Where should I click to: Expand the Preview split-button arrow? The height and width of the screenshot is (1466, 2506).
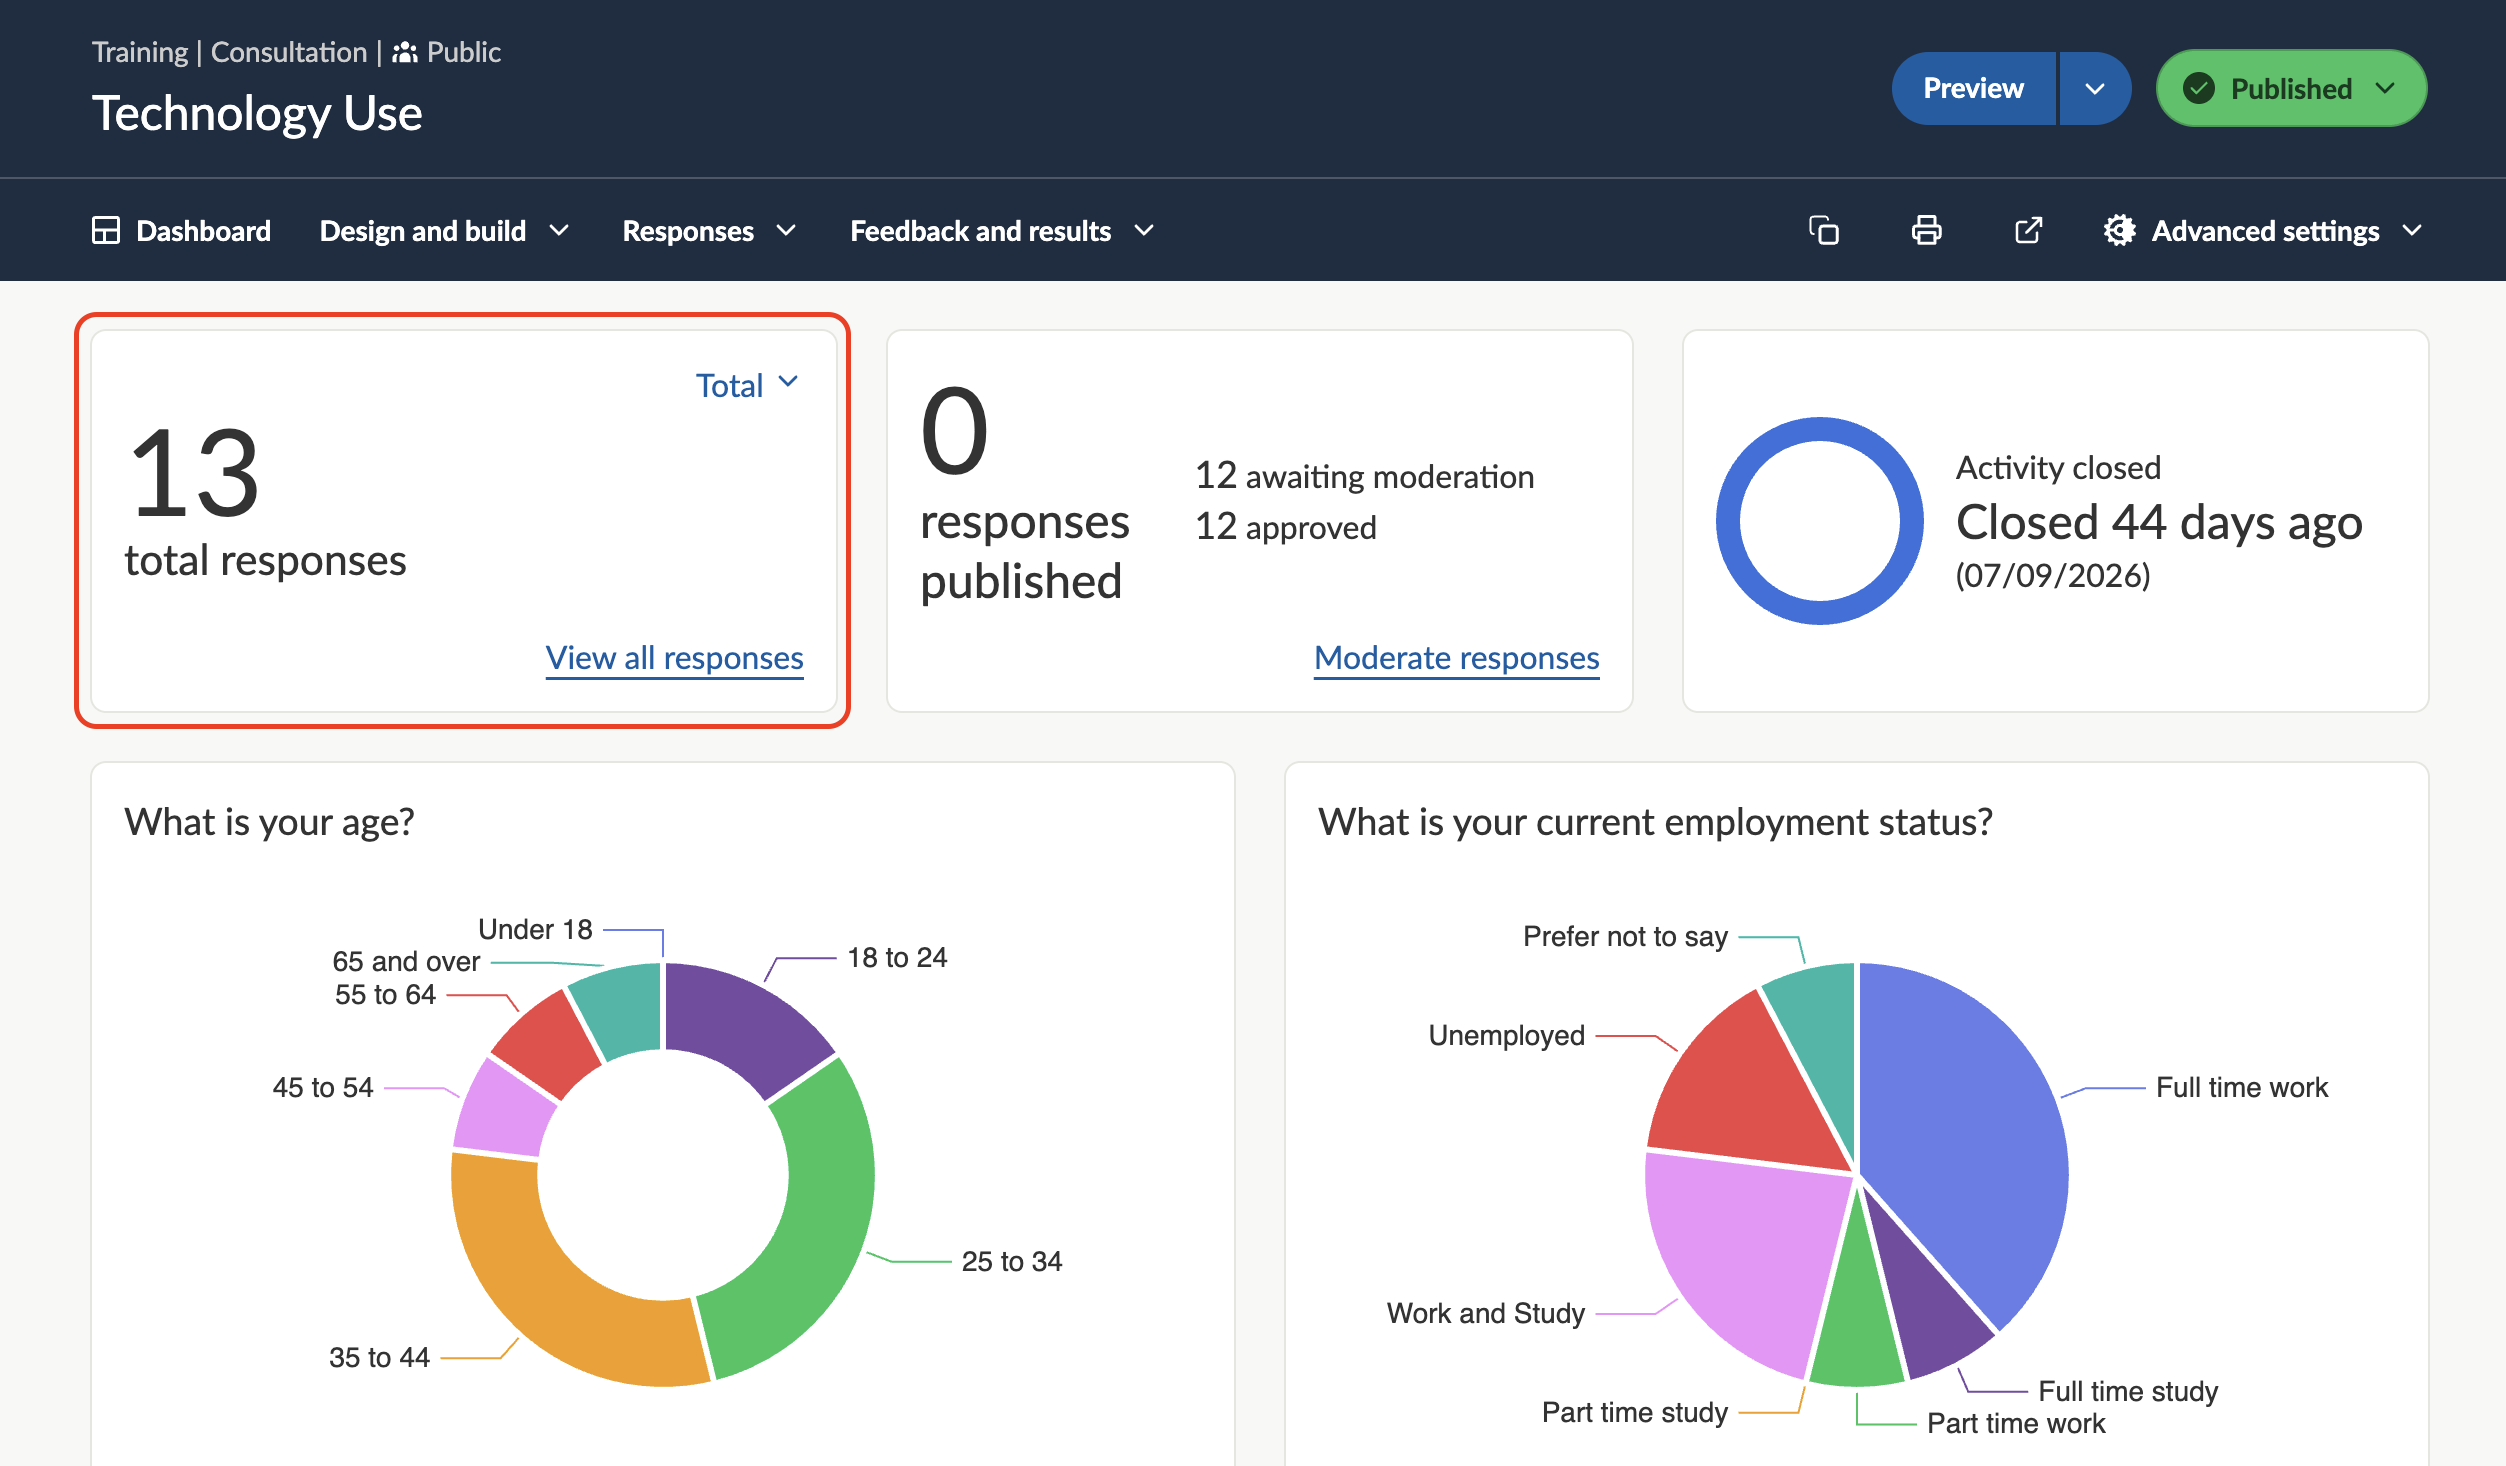pos(2095,89)
